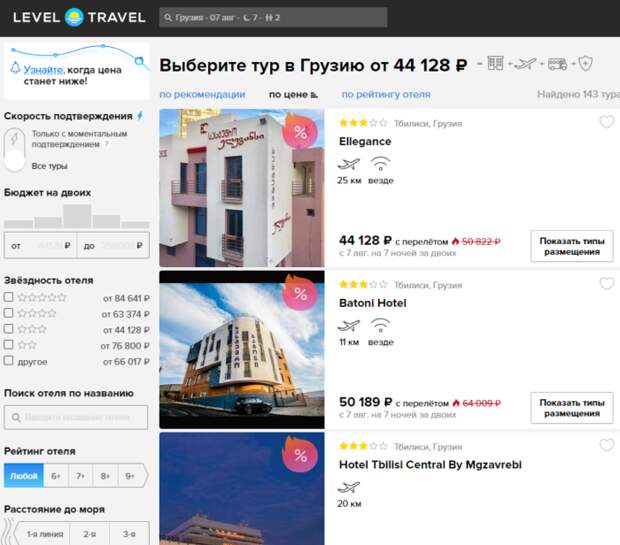620x545 pixels.
Task: Select 7+ hotel rating
Action: [80, 476]
